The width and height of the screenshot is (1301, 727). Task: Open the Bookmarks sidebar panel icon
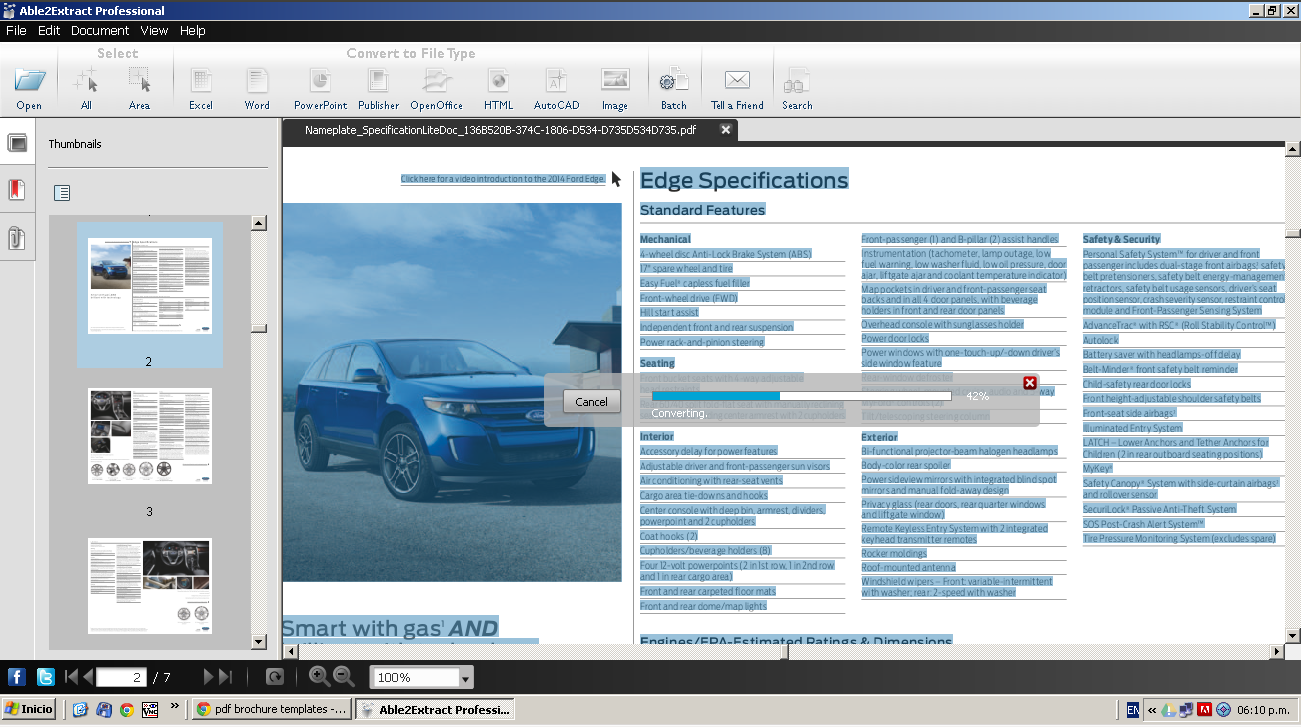tap(17, 190)
